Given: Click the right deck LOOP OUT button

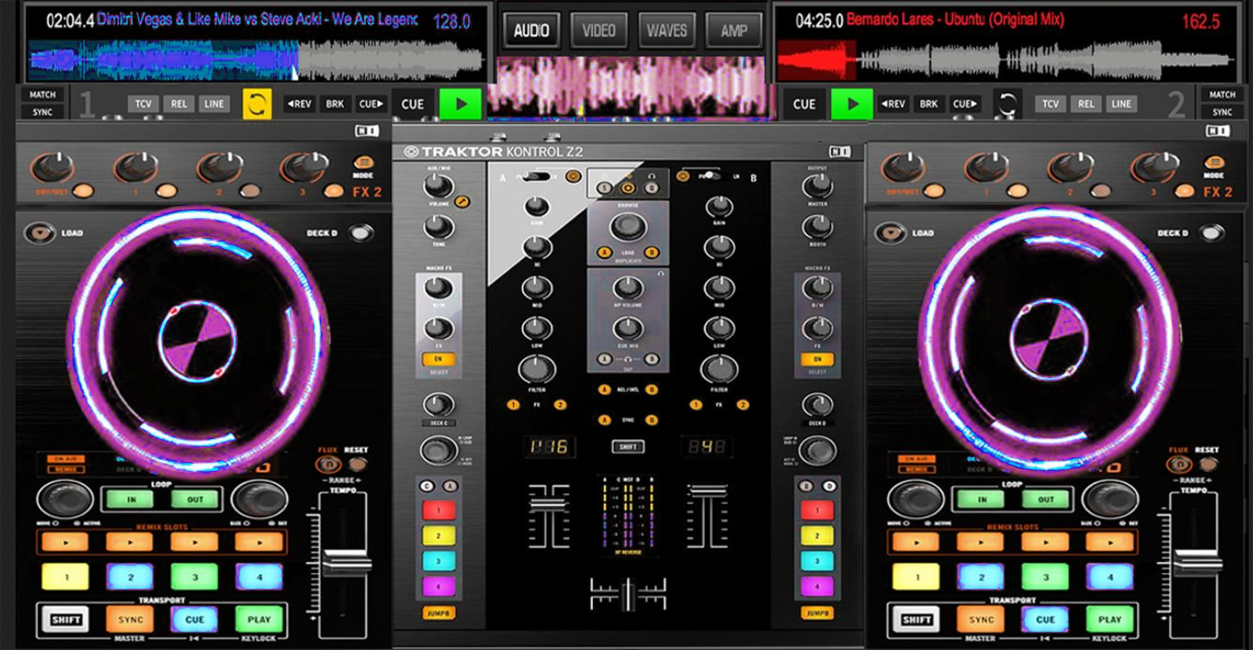Looking at the screenshot, I should 1046,499.
